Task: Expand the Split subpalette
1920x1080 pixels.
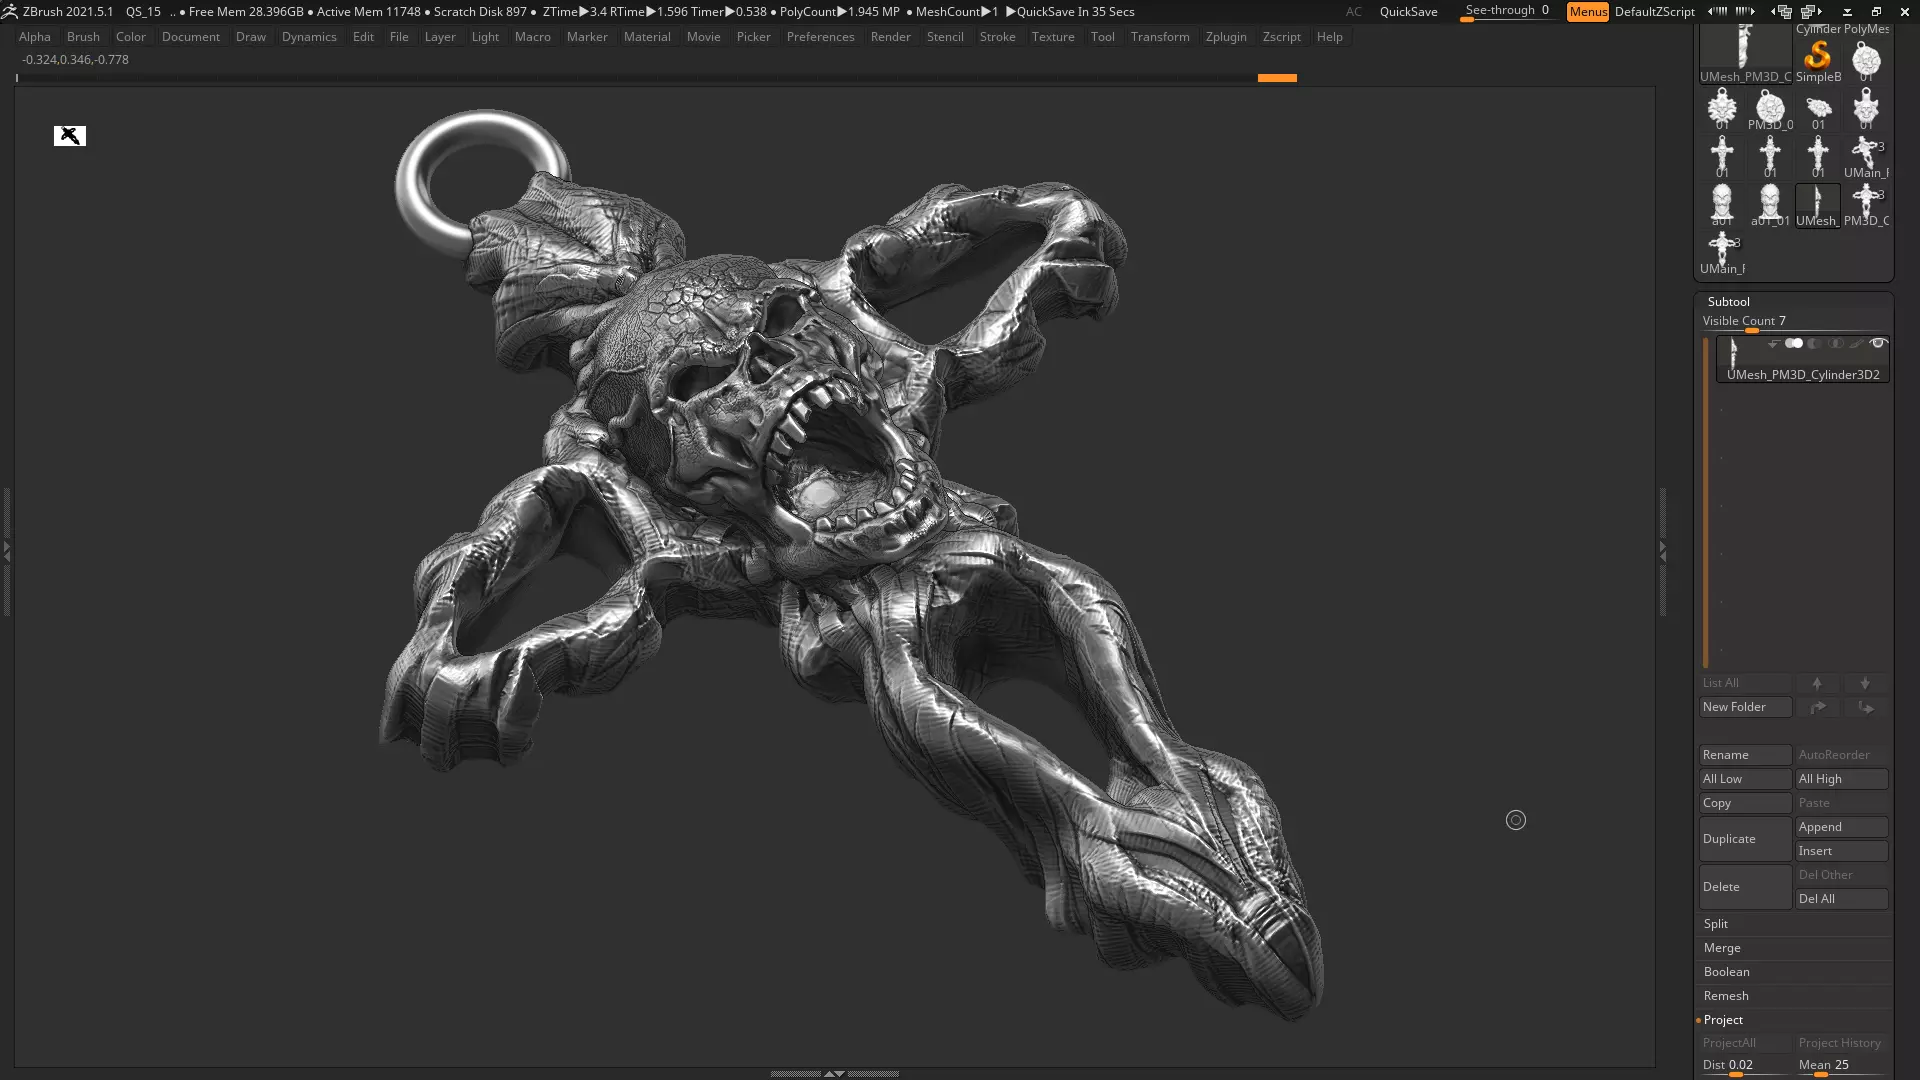Action: 1716,924
